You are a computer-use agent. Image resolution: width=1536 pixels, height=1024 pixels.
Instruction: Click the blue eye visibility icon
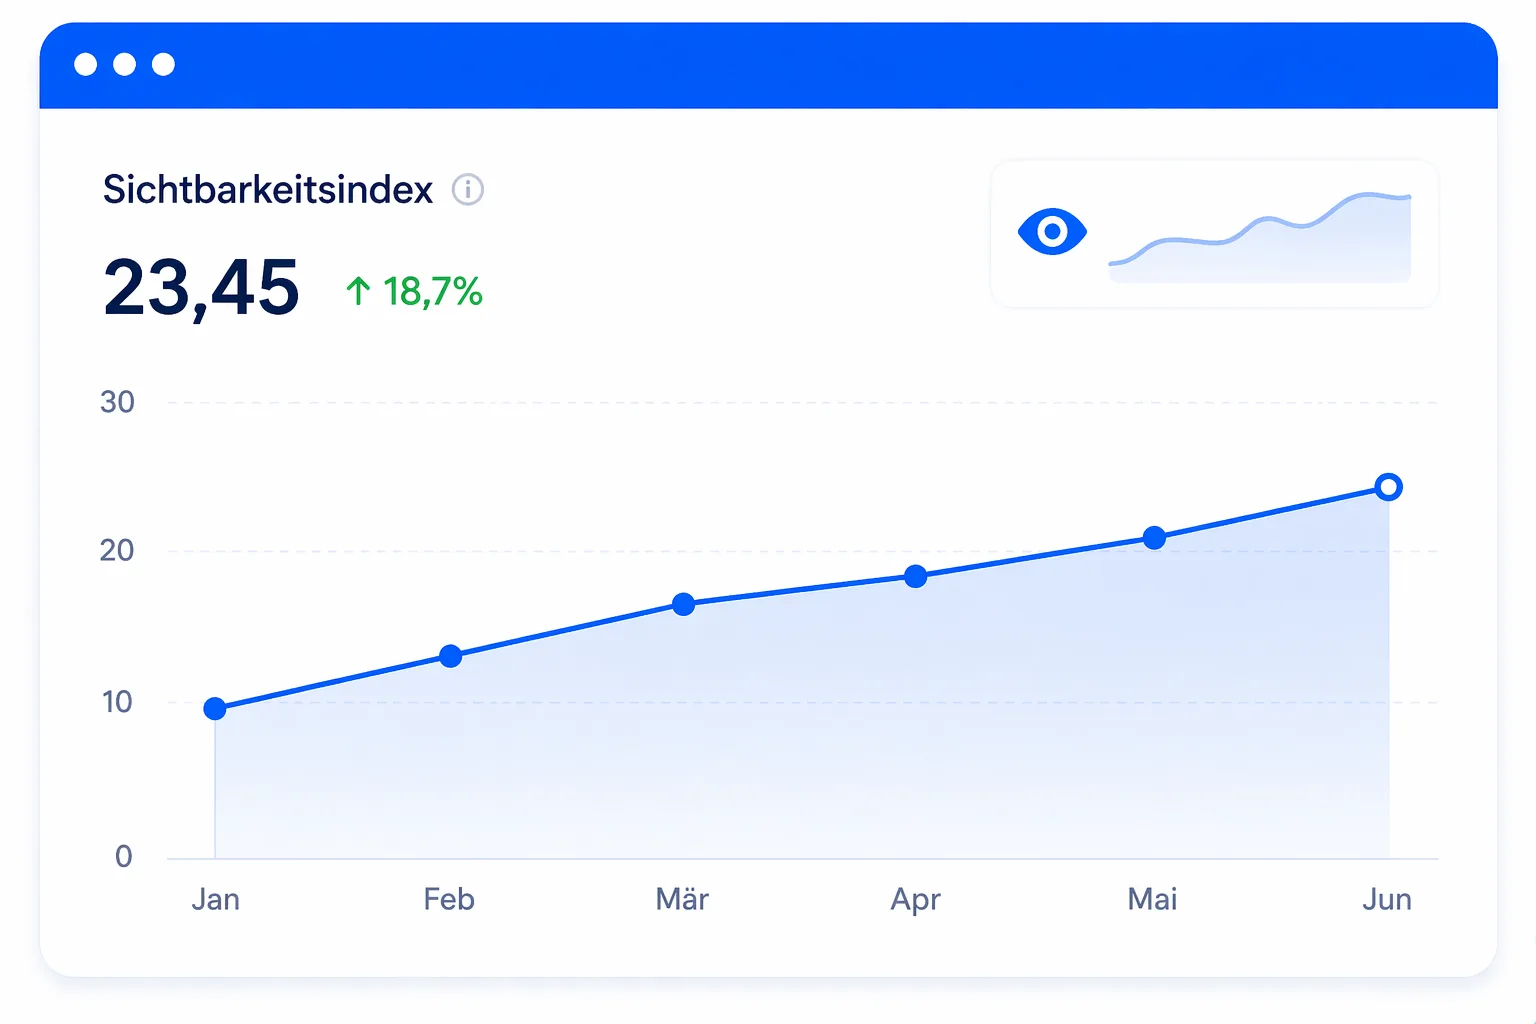[1052, 232]
